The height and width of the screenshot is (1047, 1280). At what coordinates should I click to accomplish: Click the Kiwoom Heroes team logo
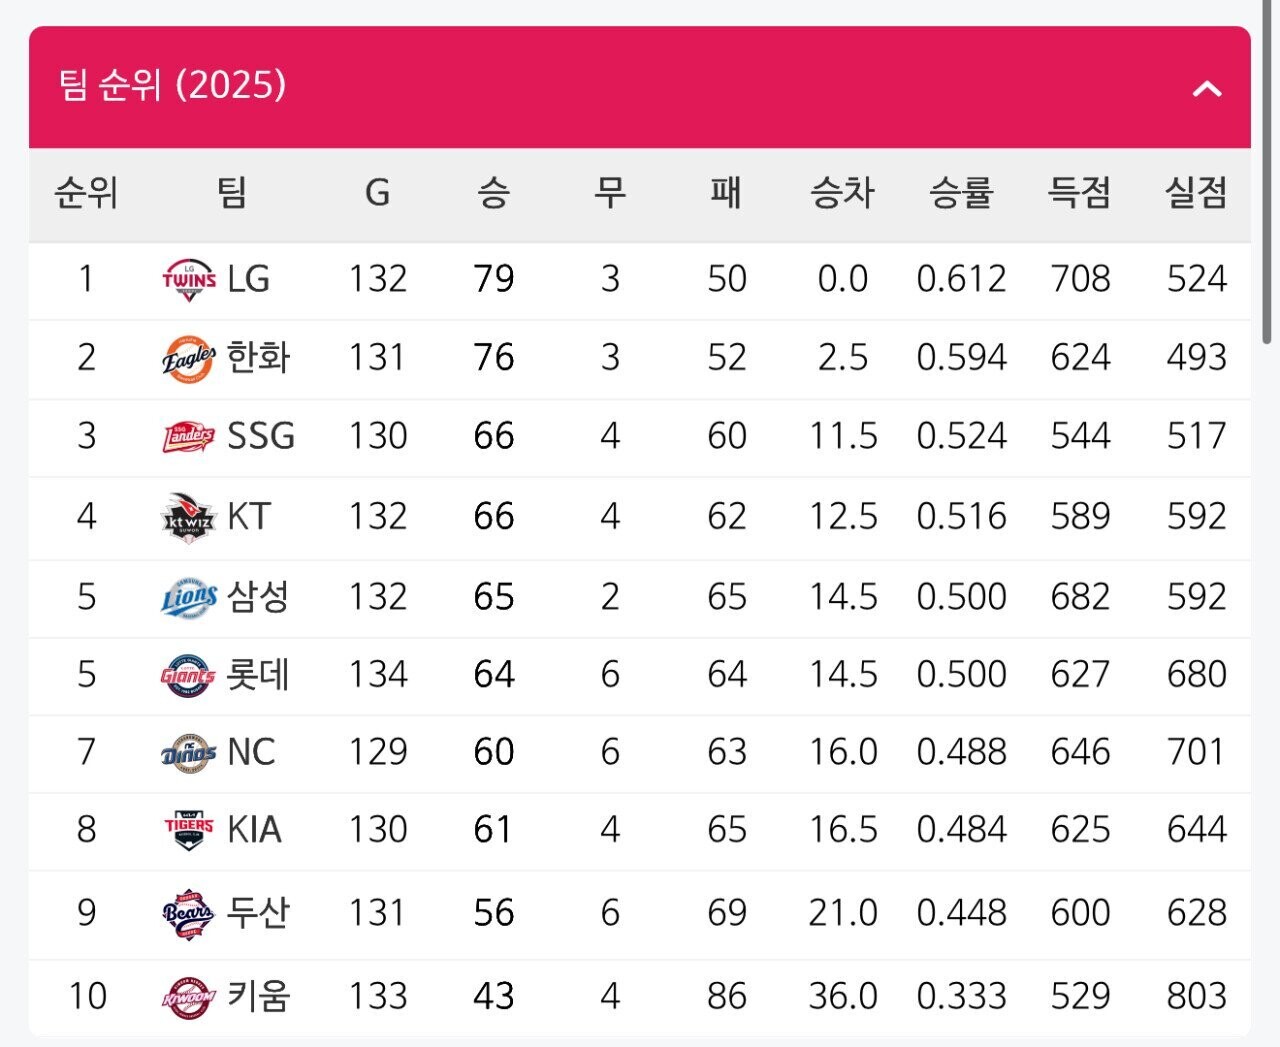189,997
